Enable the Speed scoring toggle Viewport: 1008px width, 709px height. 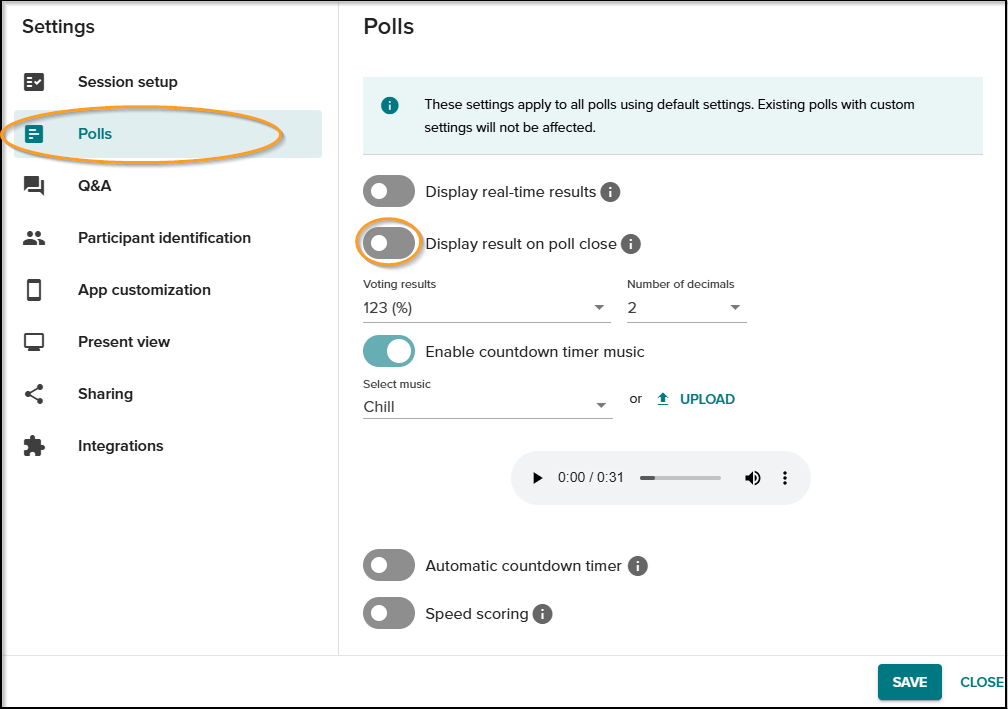(x=389, y=614)
